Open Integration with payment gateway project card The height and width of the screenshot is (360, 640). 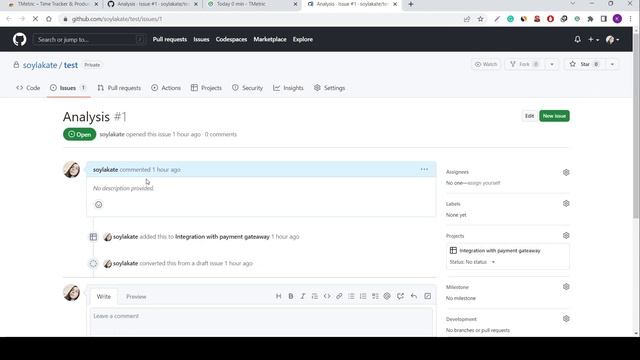tap(500, 251)
